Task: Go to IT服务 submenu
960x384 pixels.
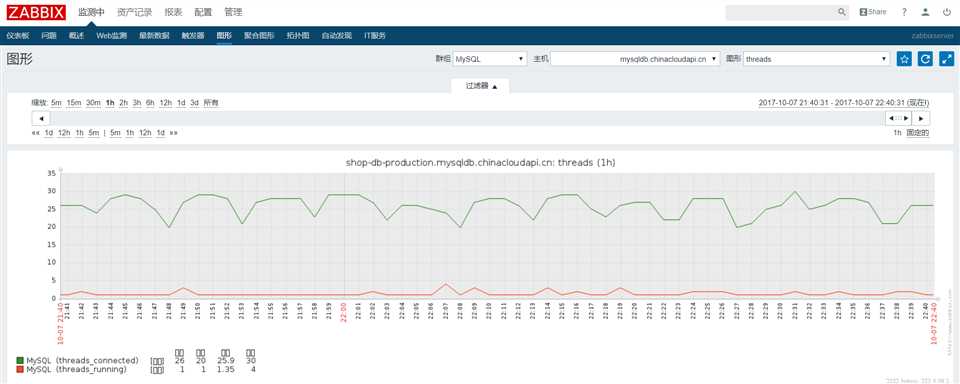Action: pyautogui.click(x=375, y=36)
